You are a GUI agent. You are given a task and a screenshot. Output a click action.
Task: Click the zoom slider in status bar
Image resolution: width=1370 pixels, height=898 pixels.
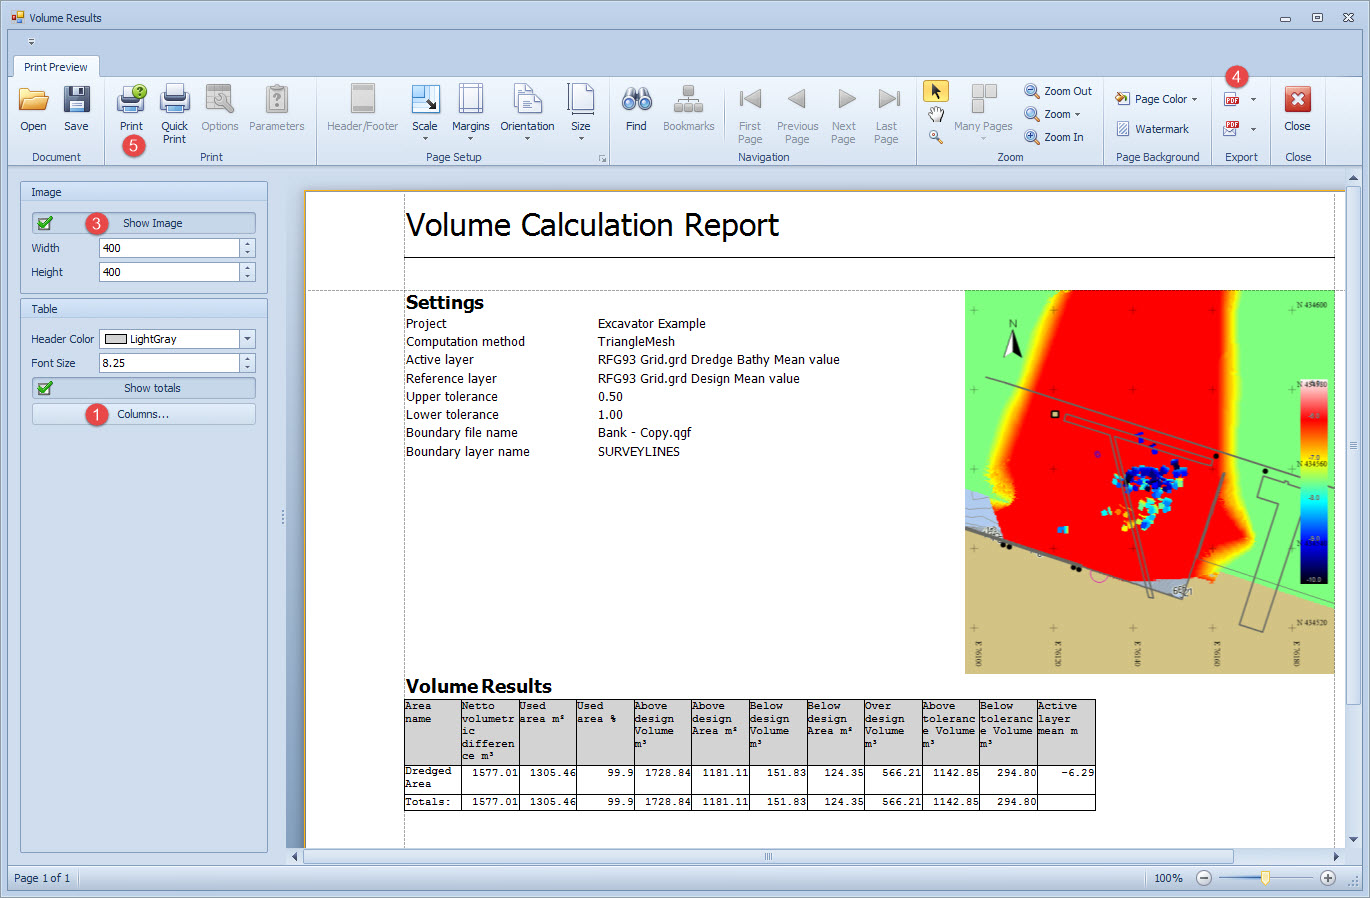tap(1265, 878)
